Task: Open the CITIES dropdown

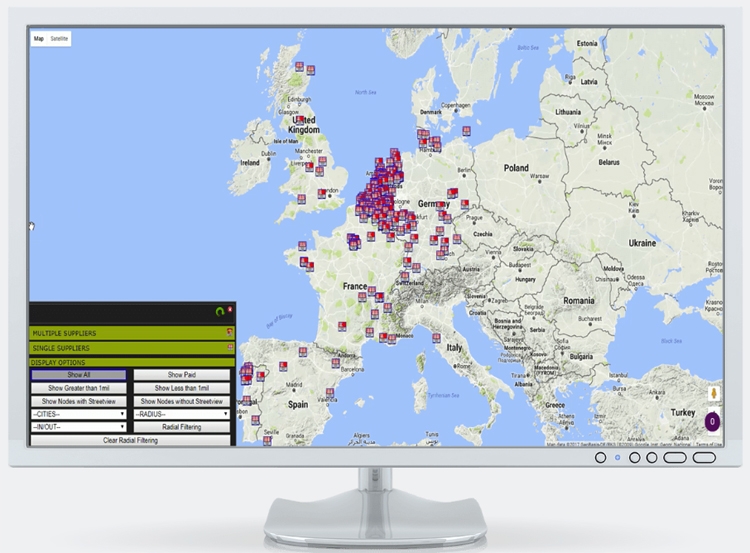Action: (x=79, y=414)
